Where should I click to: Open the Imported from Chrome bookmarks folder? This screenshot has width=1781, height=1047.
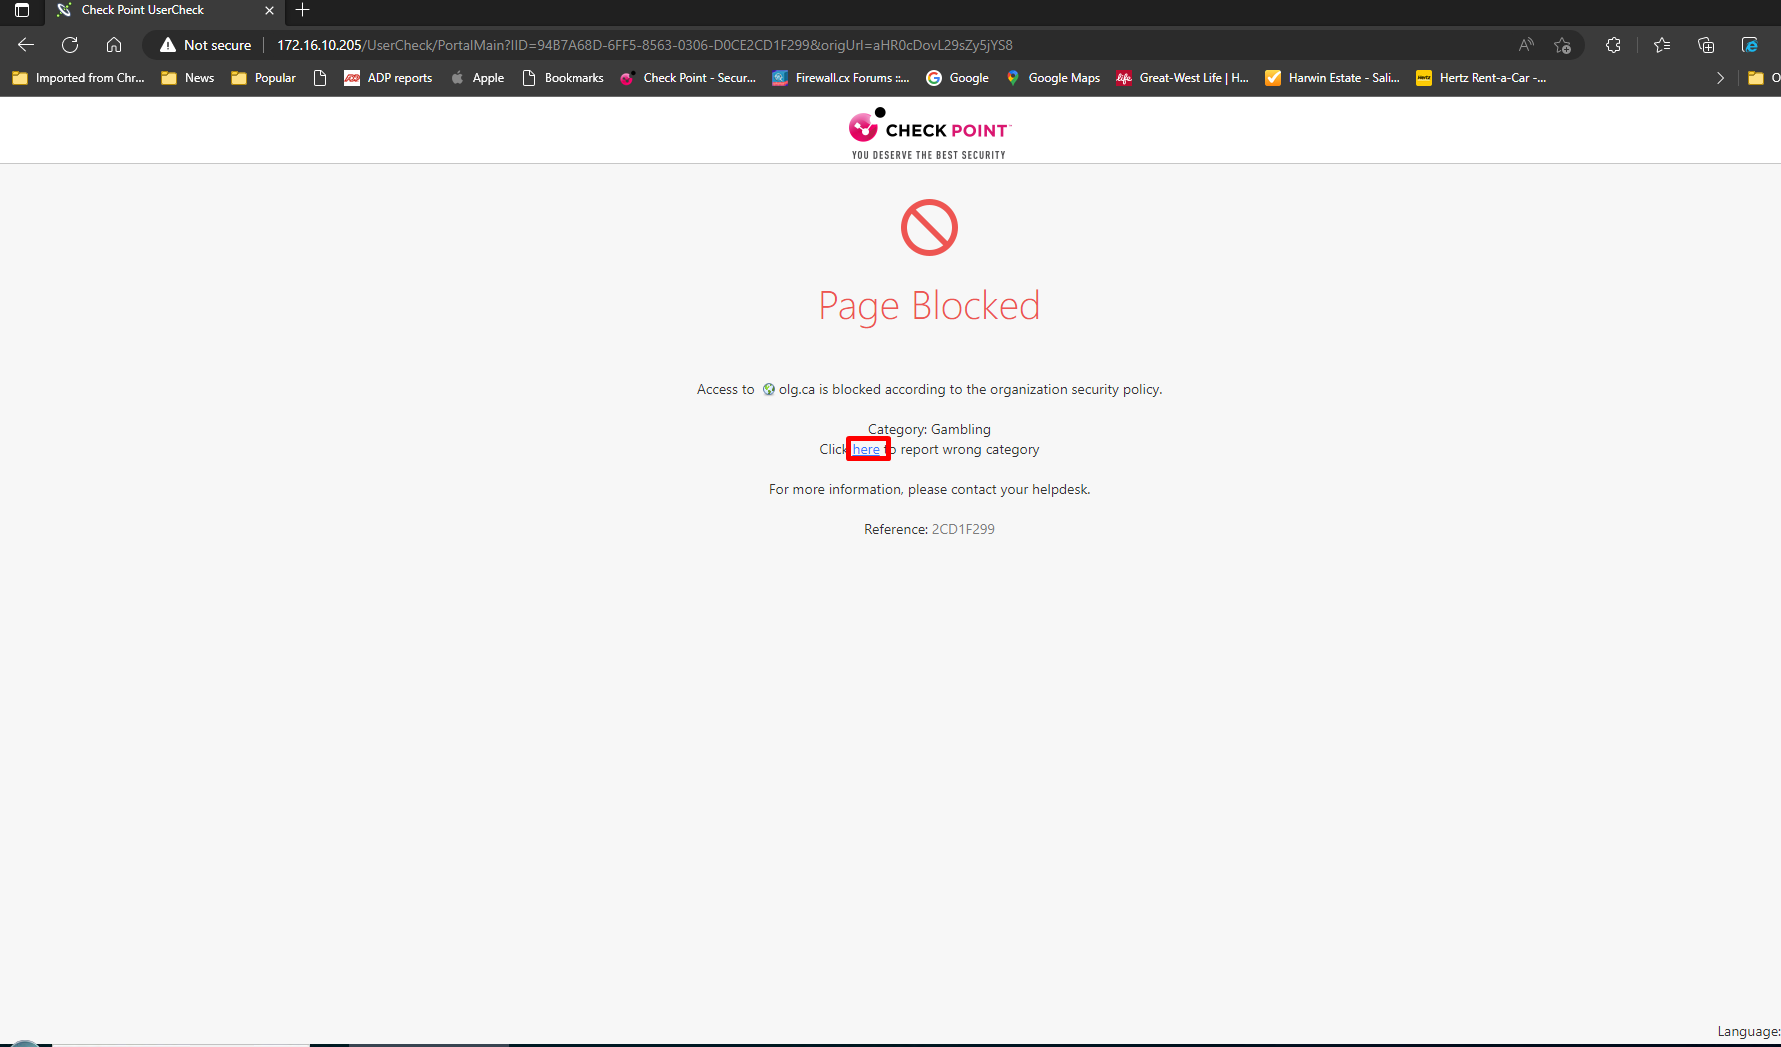pyautogui.click(x=78, y=78)
